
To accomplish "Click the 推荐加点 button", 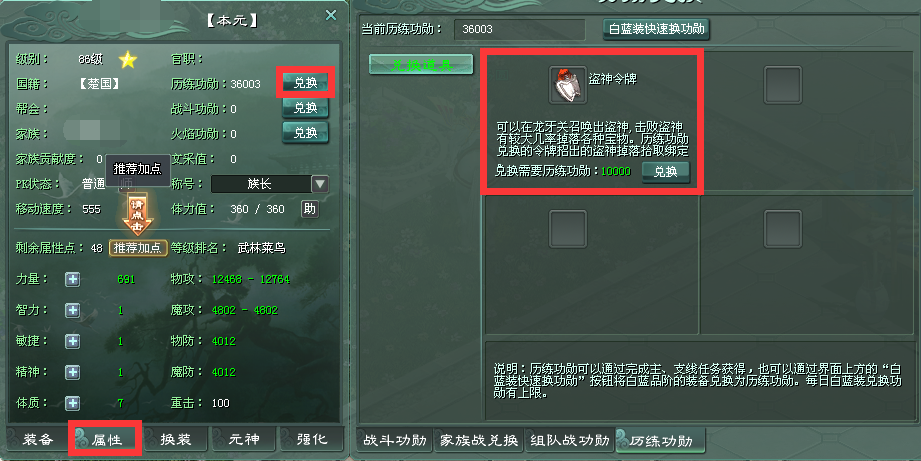I will [x=138, y=247].
